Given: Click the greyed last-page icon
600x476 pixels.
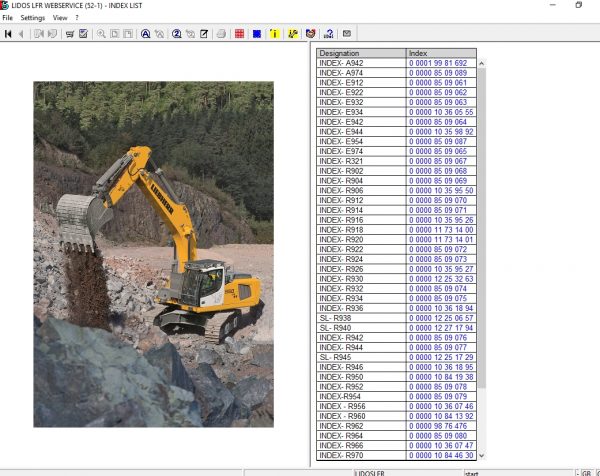Looking at the screenshot, I should click(x=52, y=34).
